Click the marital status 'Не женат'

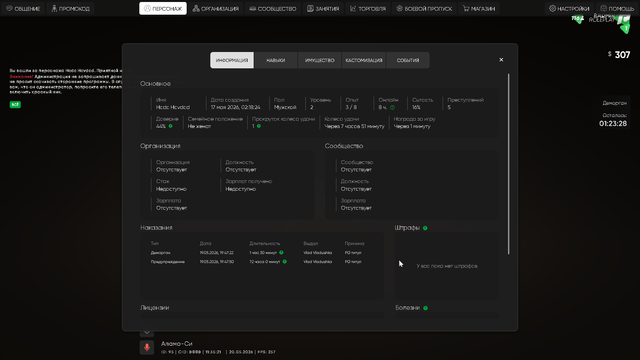pos(199,126)
